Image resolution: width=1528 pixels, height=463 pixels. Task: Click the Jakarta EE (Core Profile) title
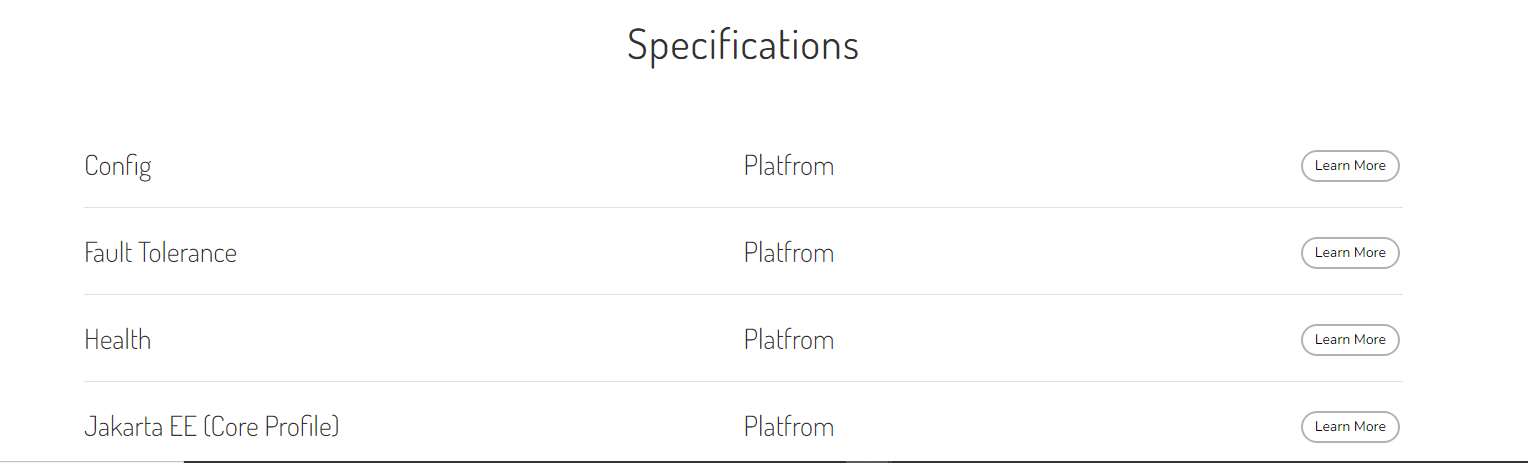point(212,427)
